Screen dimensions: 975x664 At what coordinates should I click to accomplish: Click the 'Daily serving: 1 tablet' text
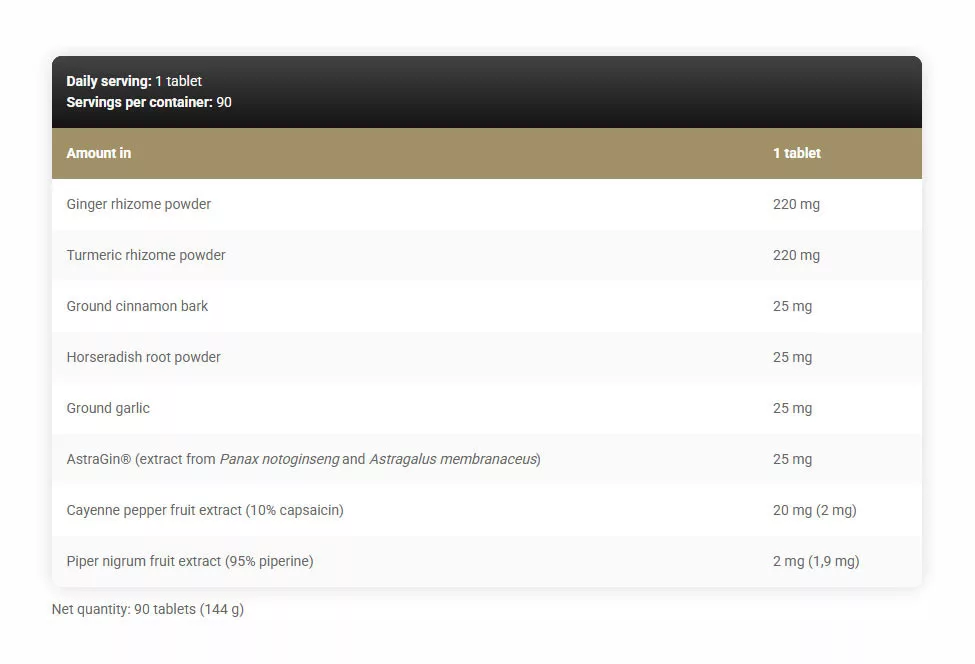tap(134, 81)
